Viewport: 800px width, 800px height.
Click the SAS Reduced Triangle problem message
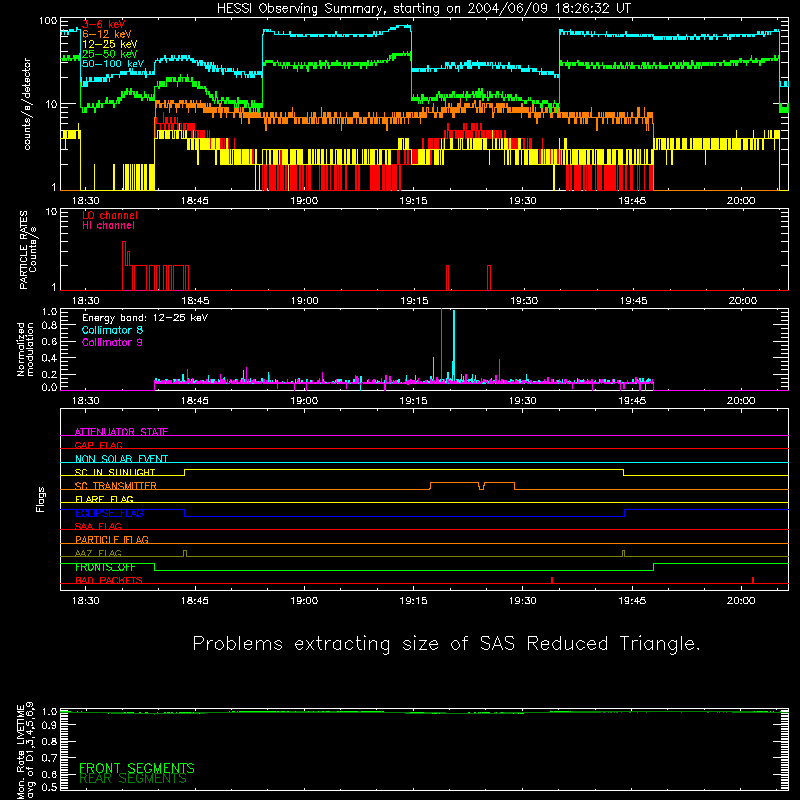click(x=446, y=644)
